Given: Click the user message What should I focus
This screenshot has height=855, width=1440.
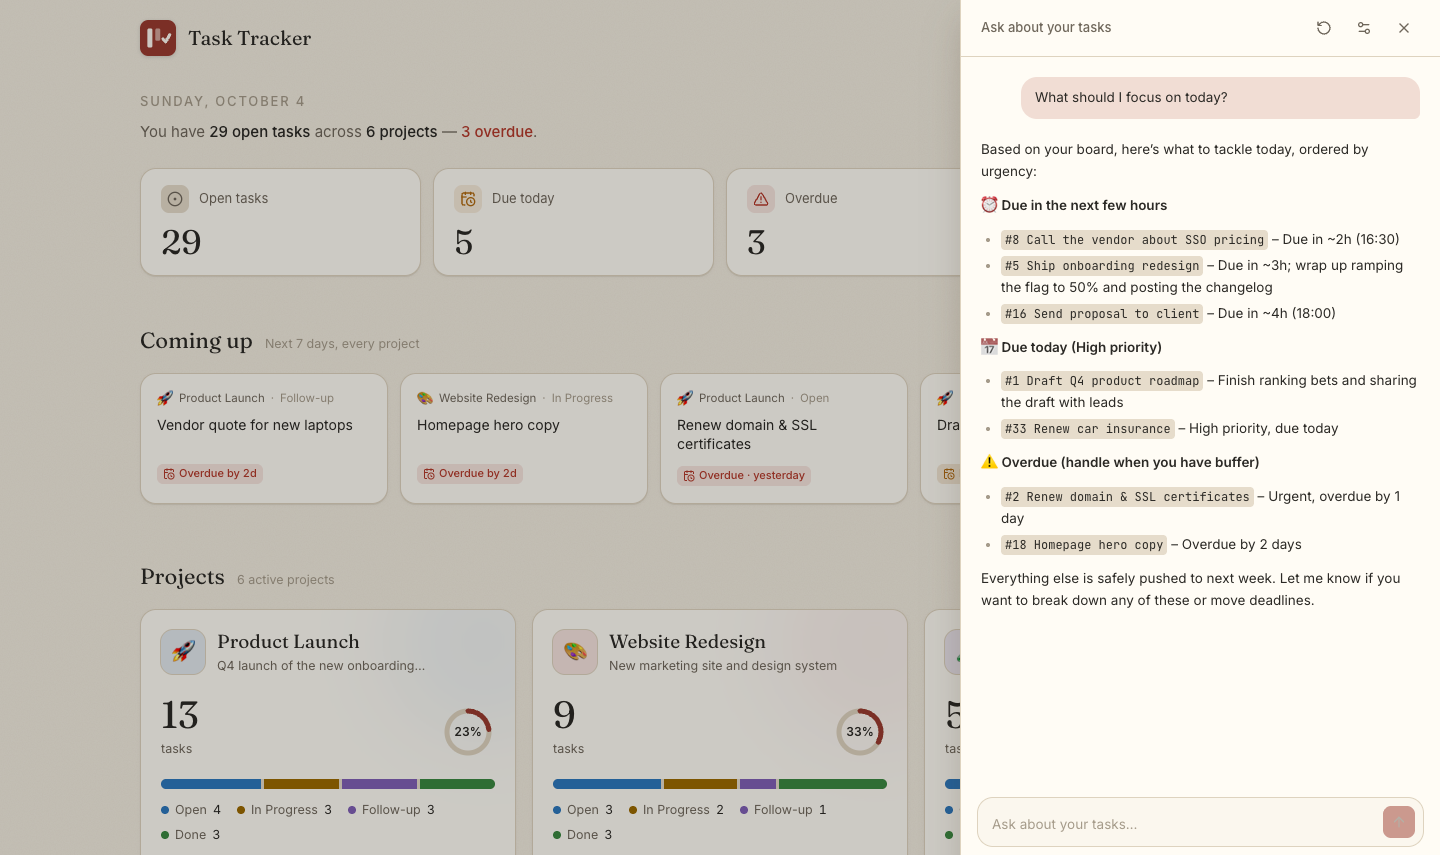Looking at the screenshot, I should coord(1220,98).
